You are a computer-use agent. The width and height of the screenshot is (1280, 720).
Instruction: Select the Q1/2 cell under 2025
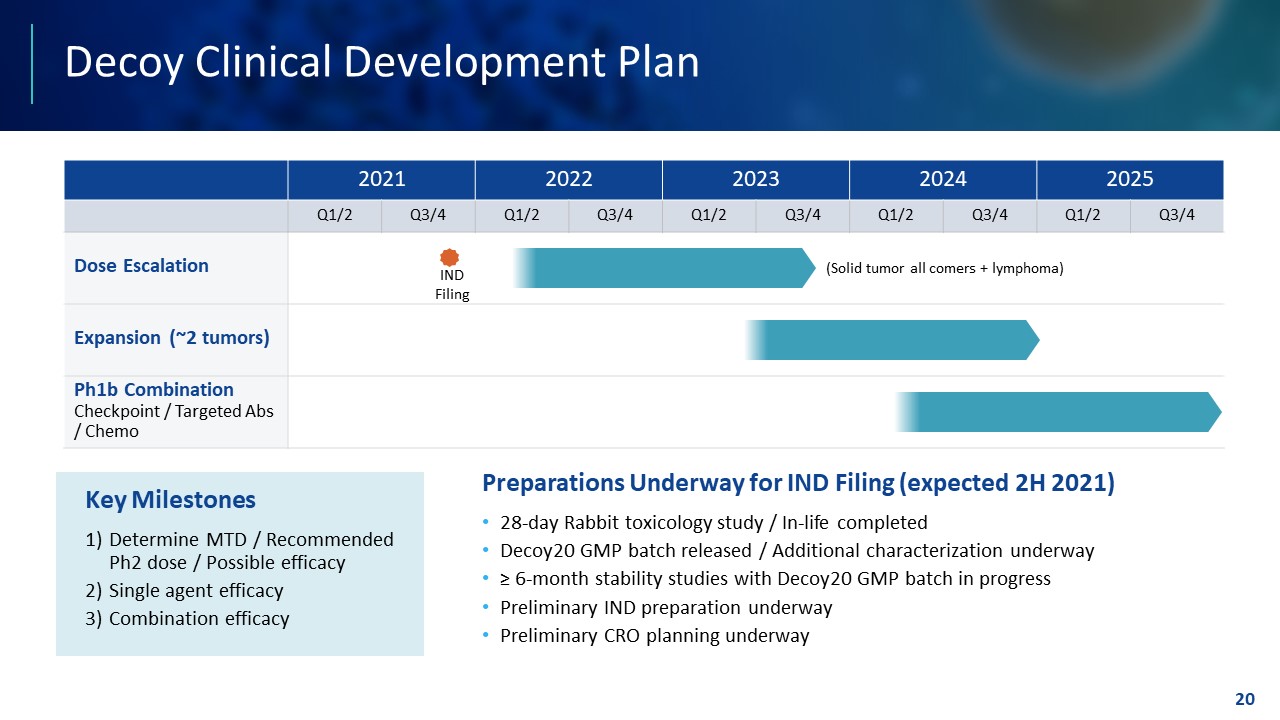[1083, 215]
